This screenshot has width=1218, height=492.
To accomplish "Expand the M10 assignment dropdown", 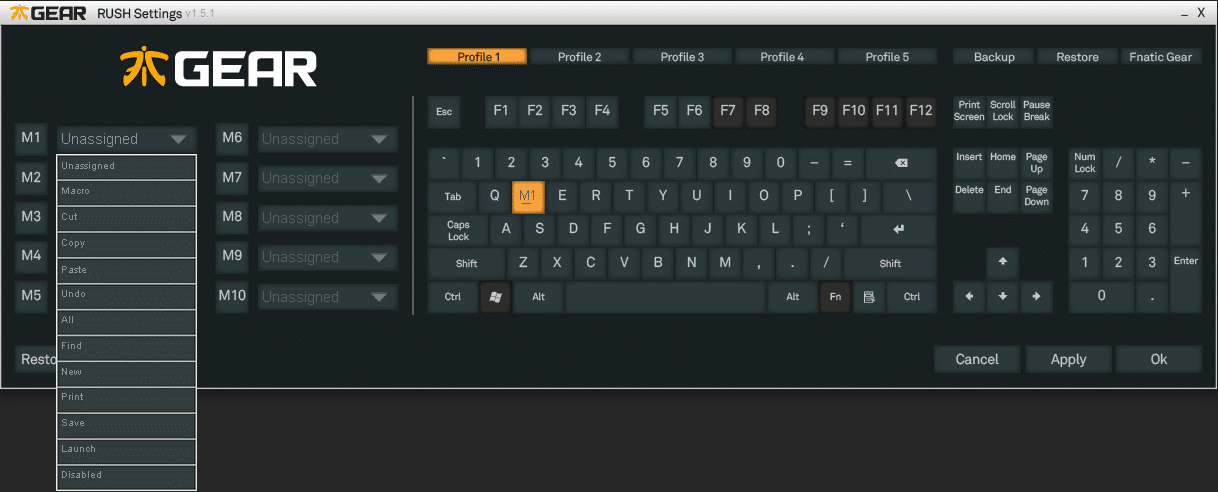I will click(378, 297).
